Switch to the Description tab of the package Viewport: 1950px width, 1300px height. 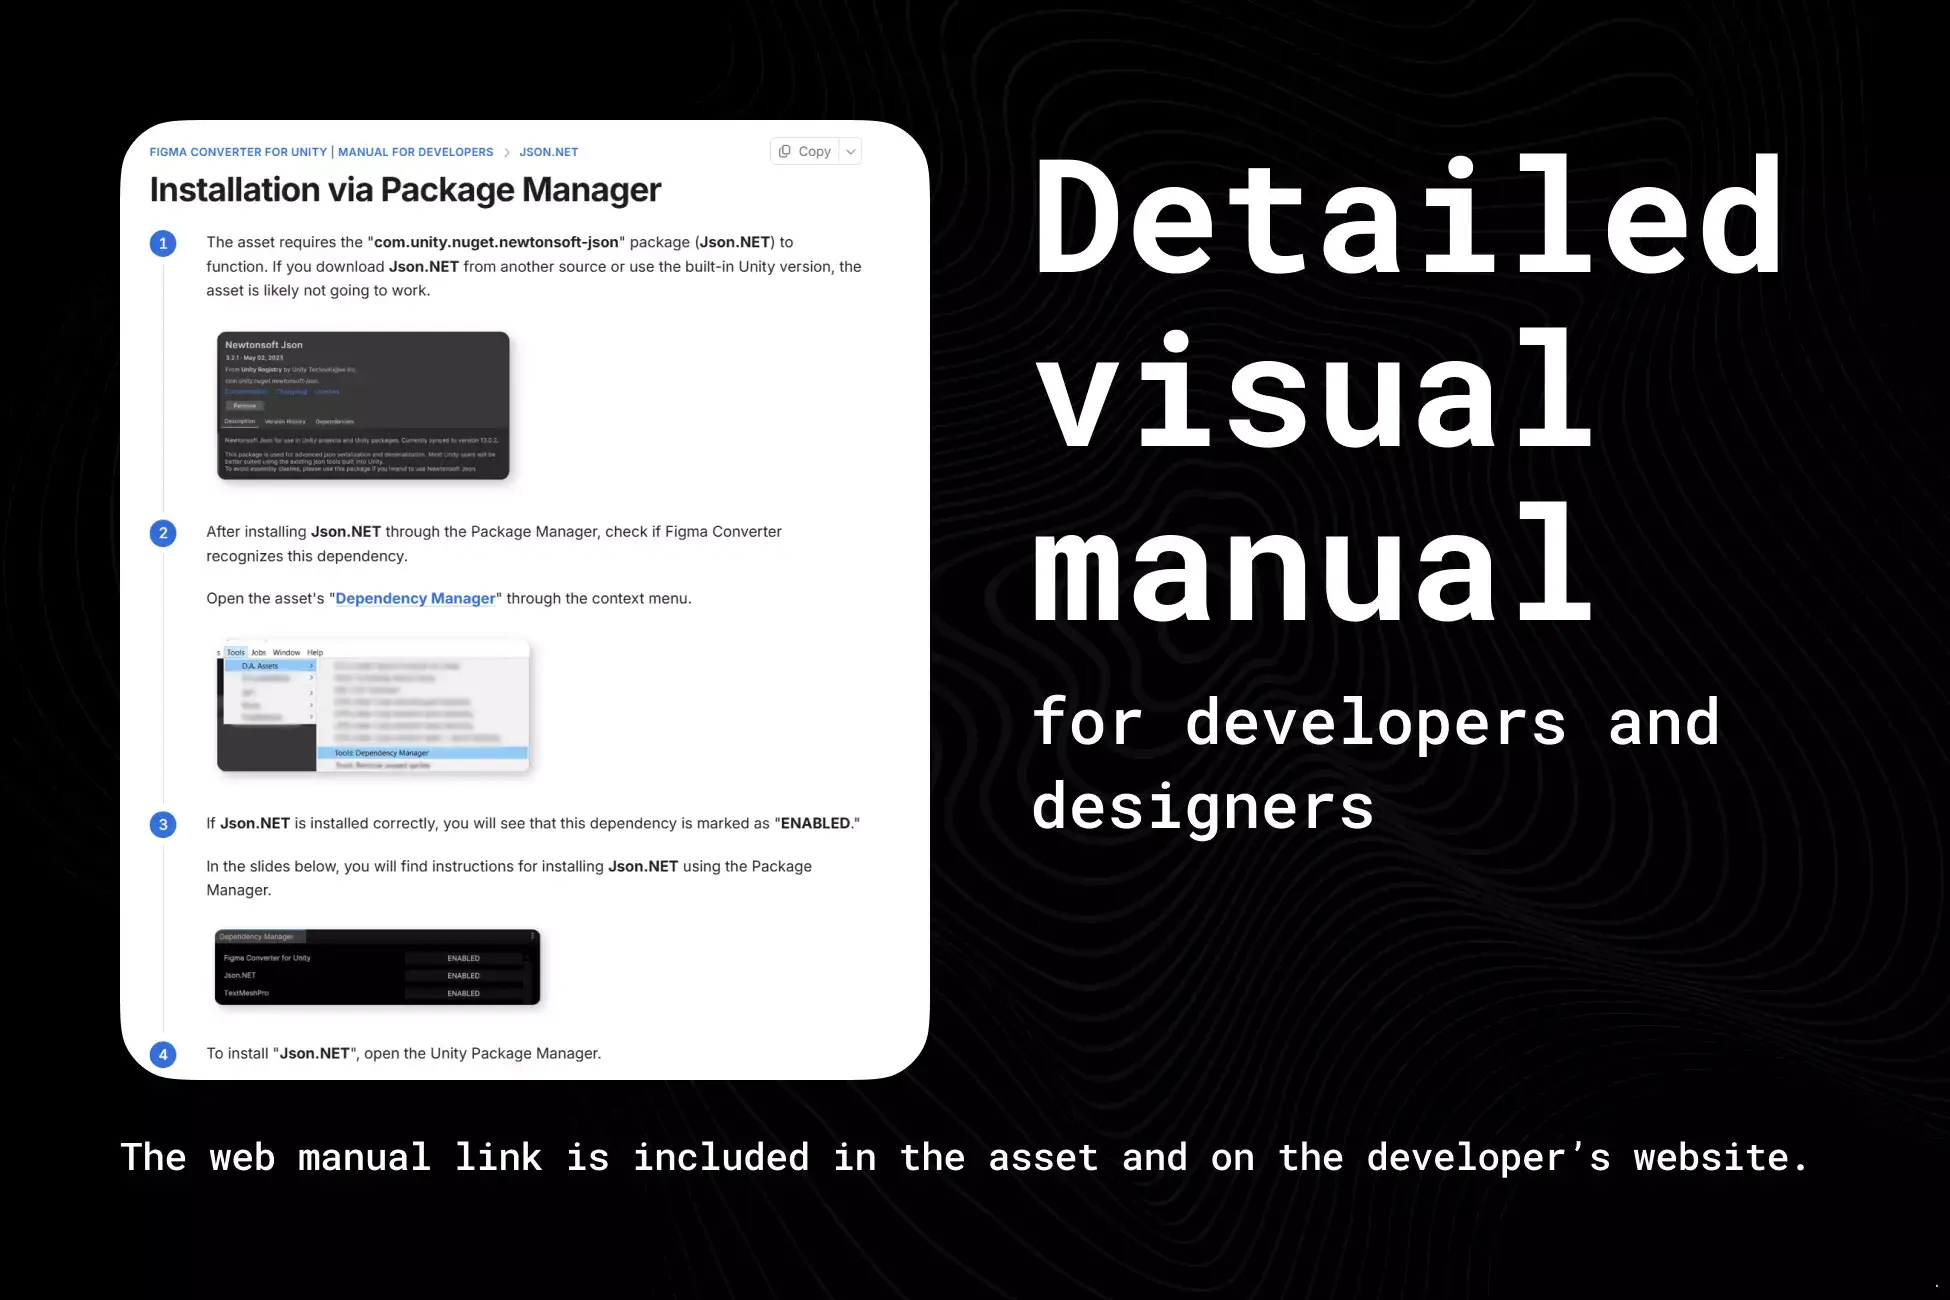point(240,421)
